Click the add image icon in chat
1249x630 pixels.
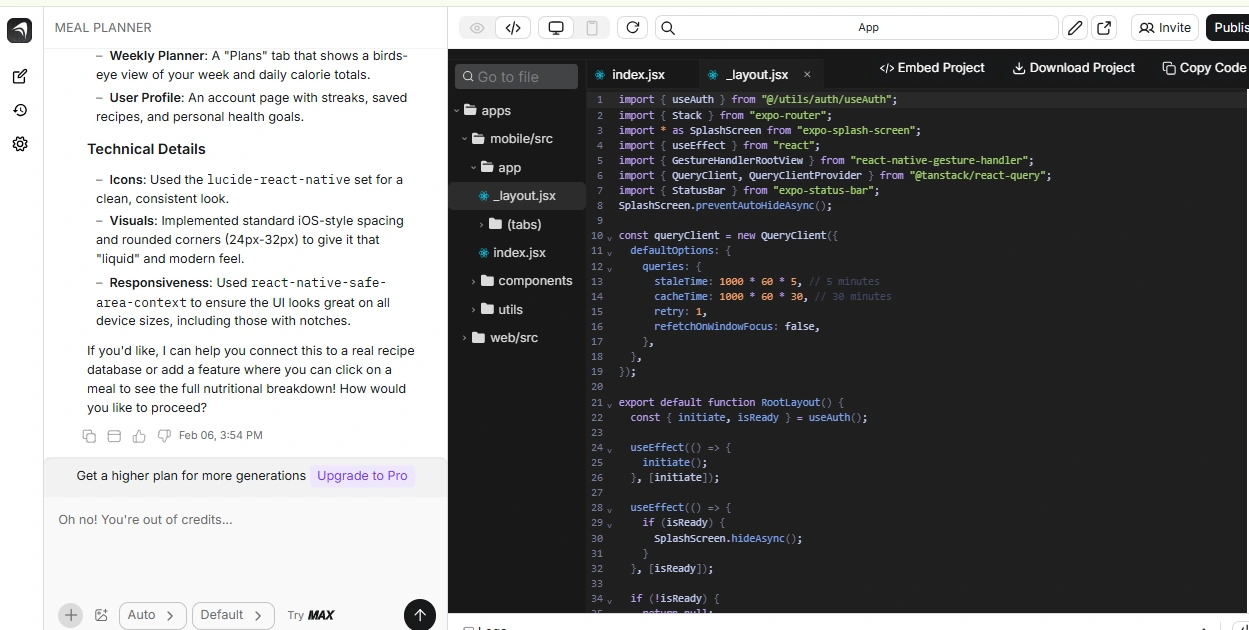tap(101, 615)
